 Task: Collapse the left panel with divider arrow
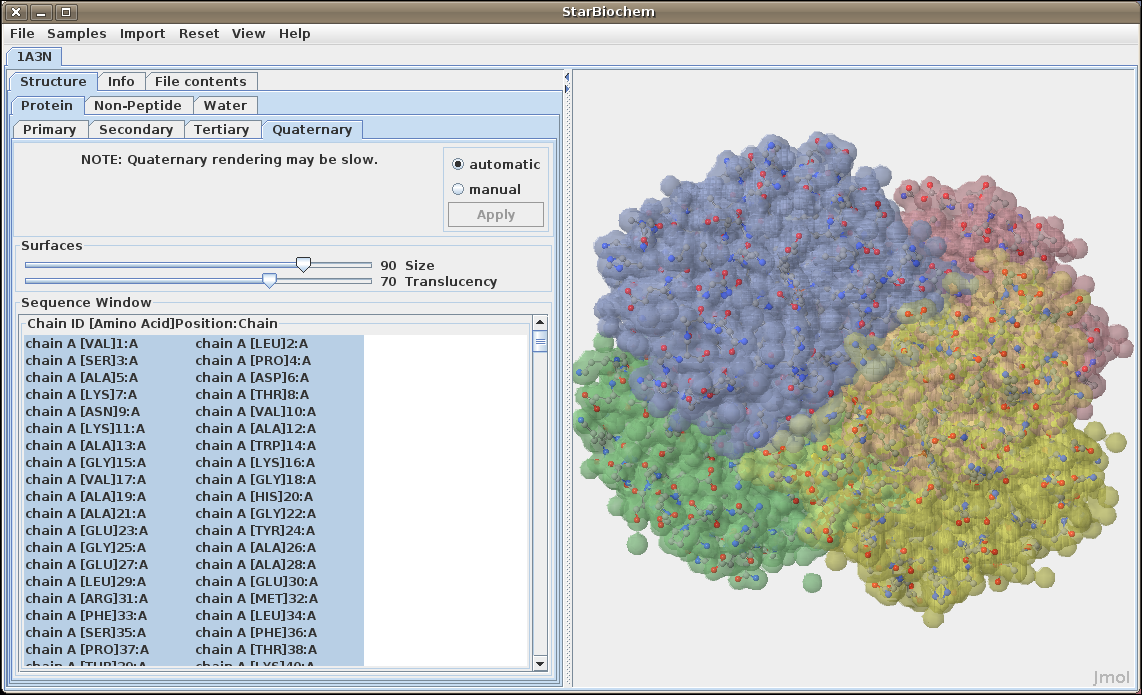point(567,76)
